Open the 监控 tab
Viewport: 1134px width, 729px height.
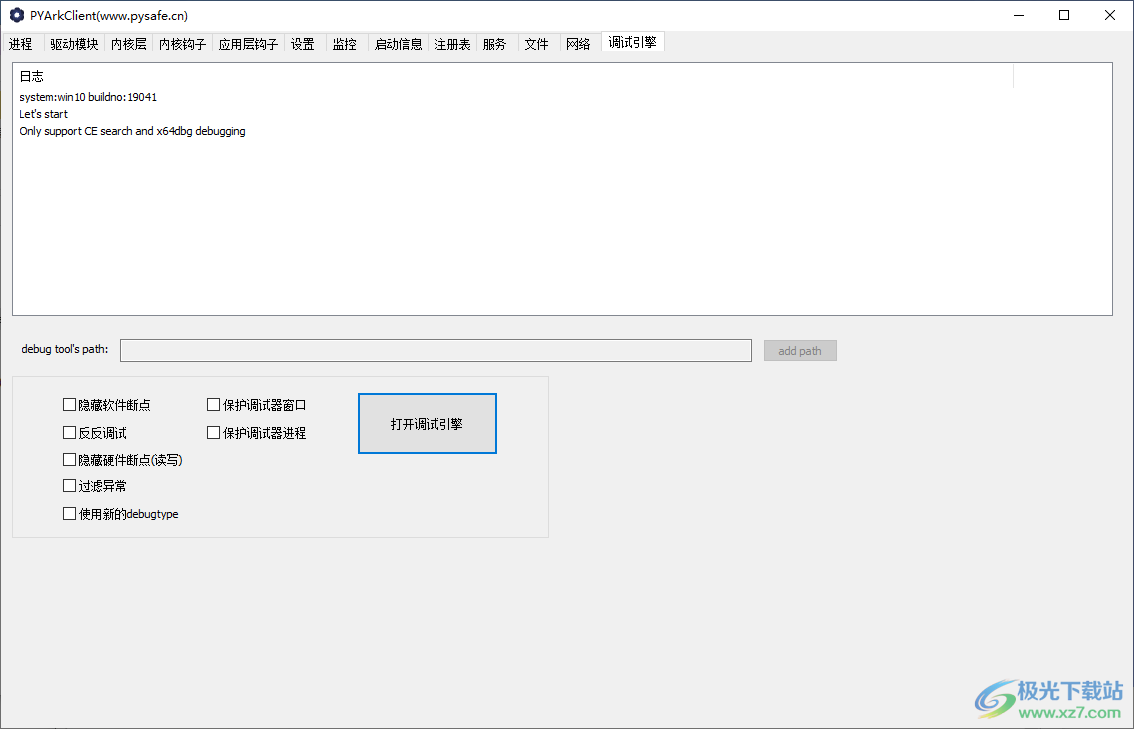point(345,44)
